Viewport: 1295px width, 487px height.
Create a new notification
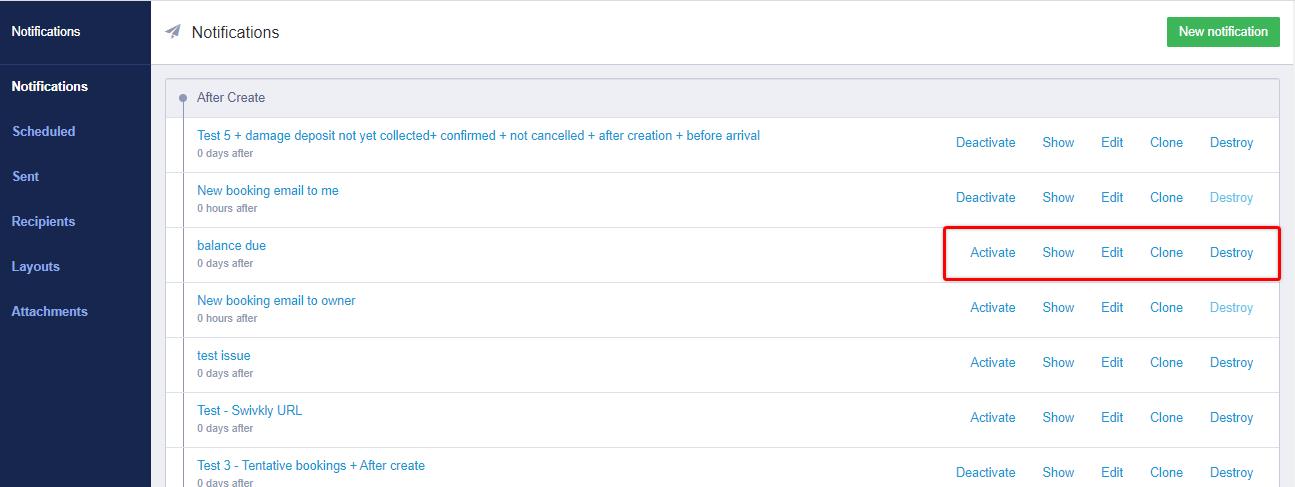(1222, 32)
